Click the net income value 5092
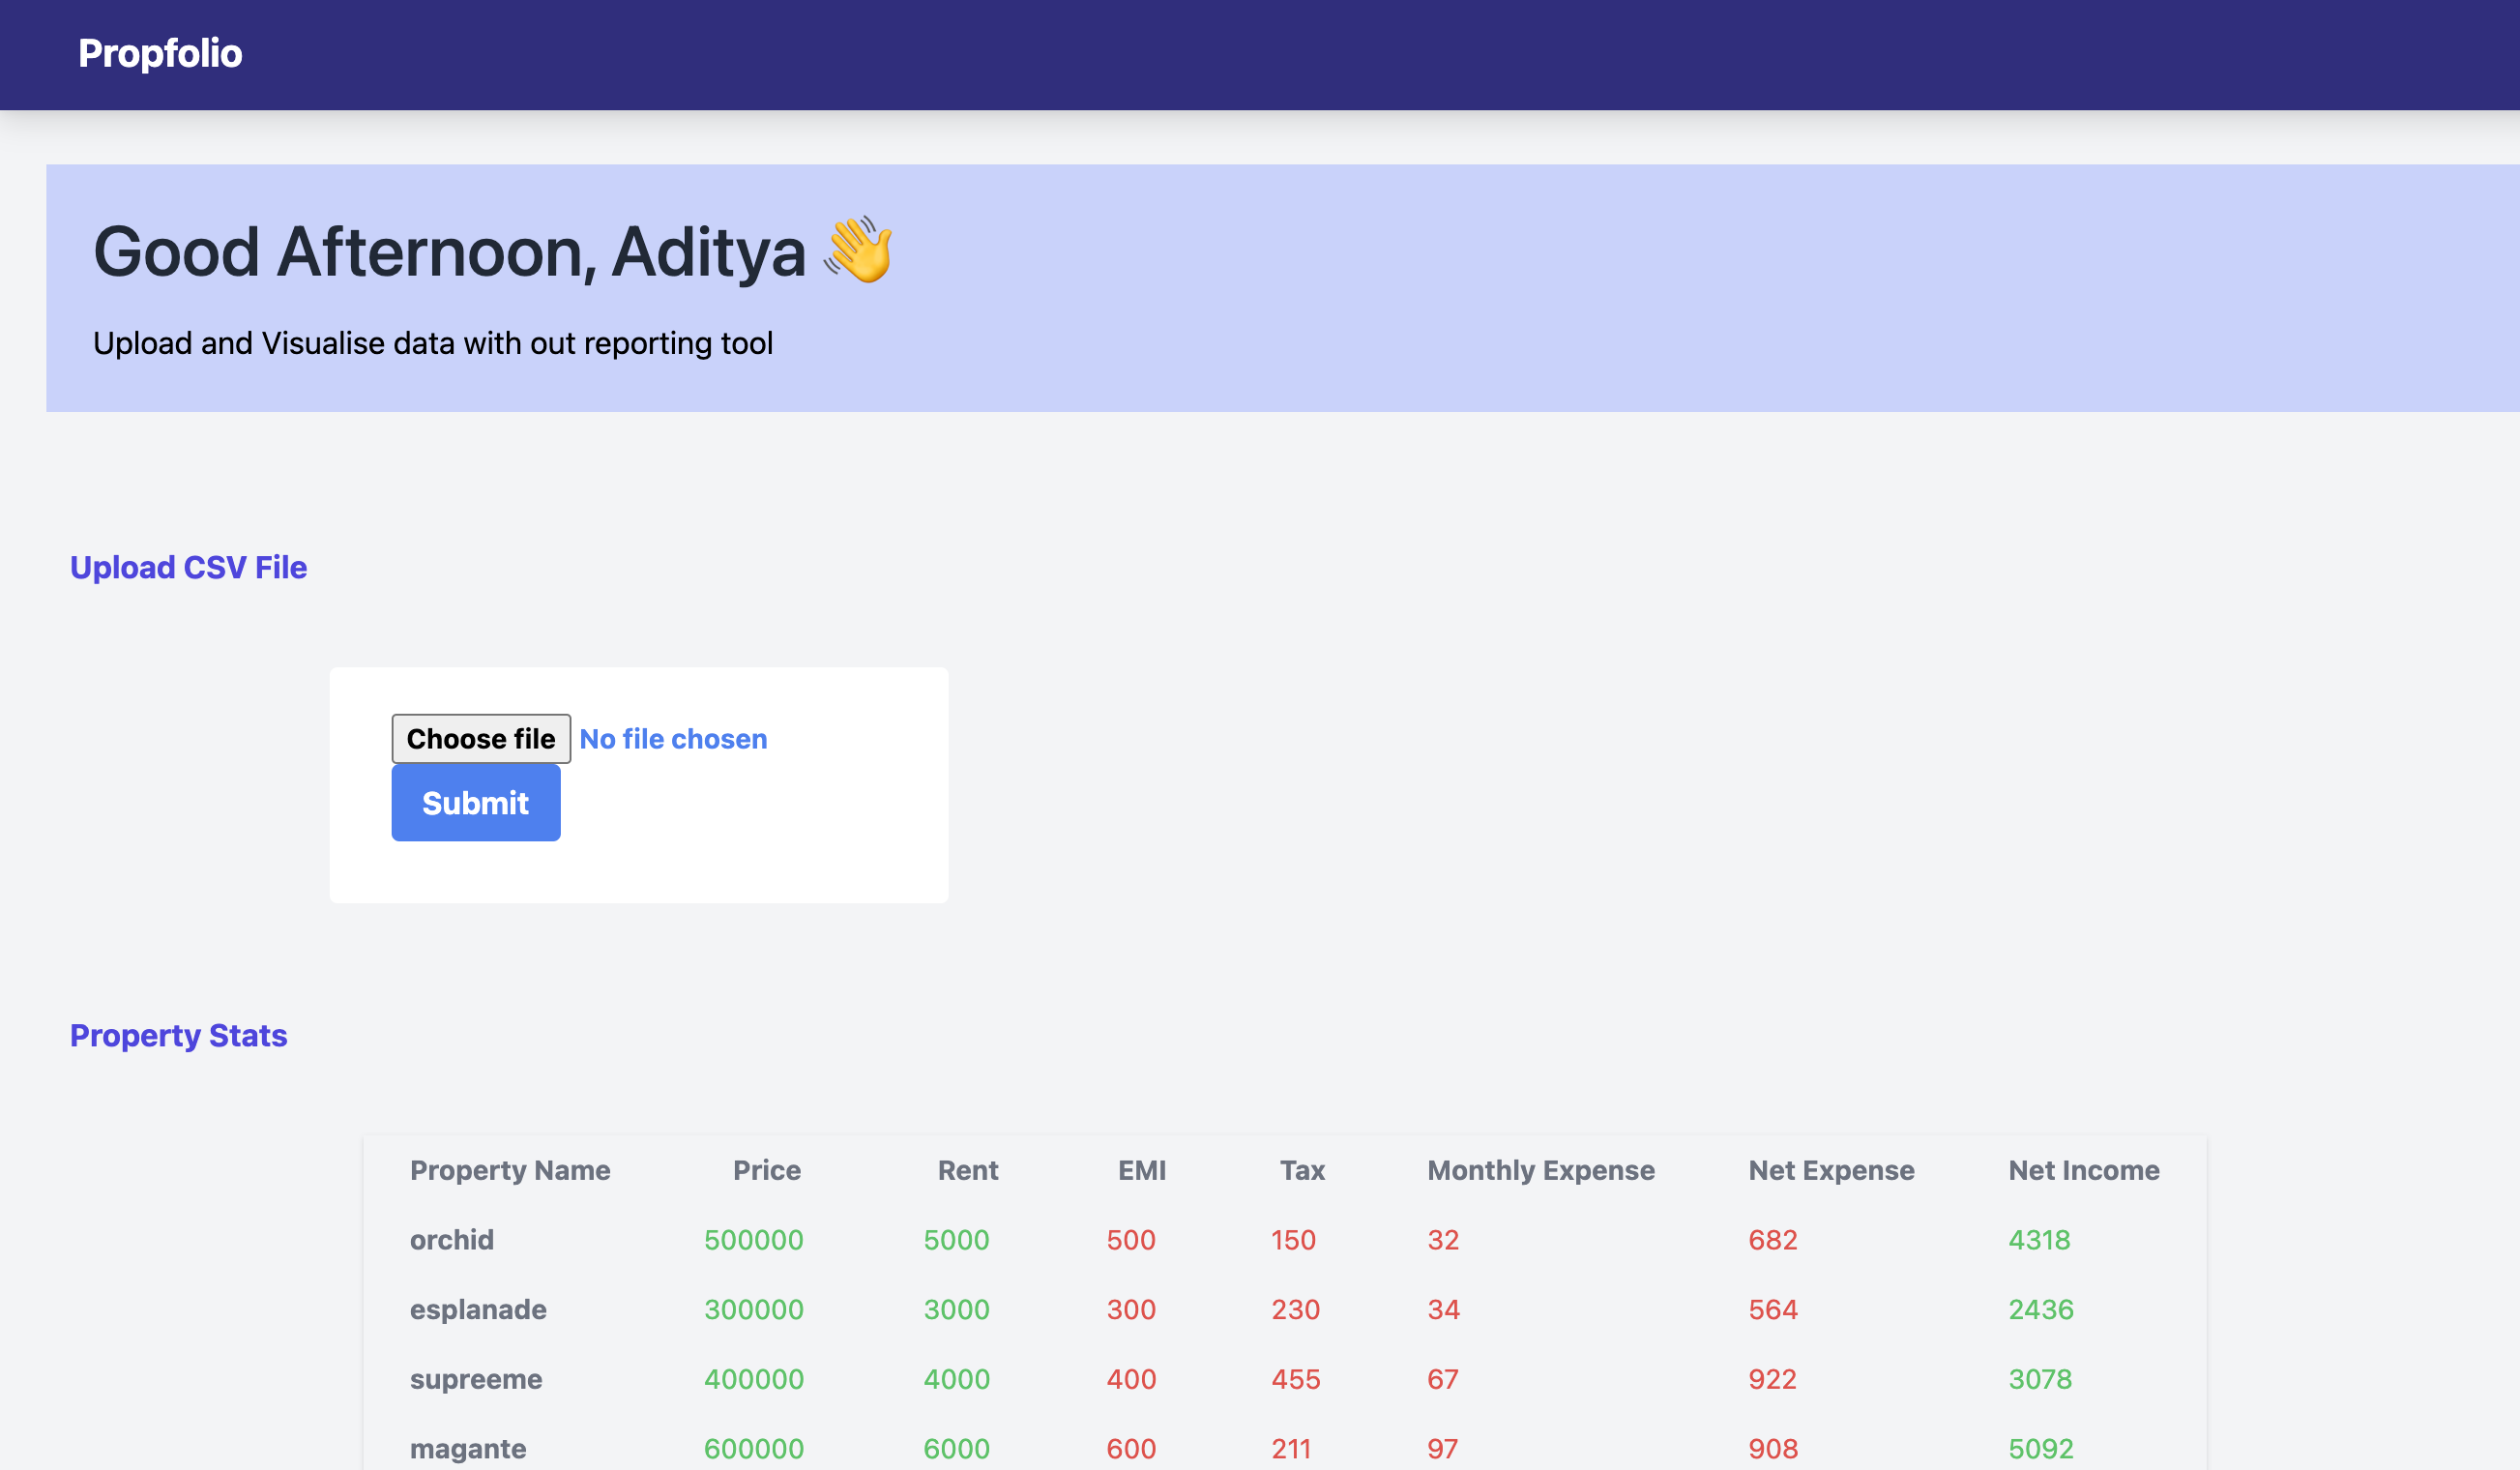This screenshot has height=1470, width=2520. tap(2042, 1450)
